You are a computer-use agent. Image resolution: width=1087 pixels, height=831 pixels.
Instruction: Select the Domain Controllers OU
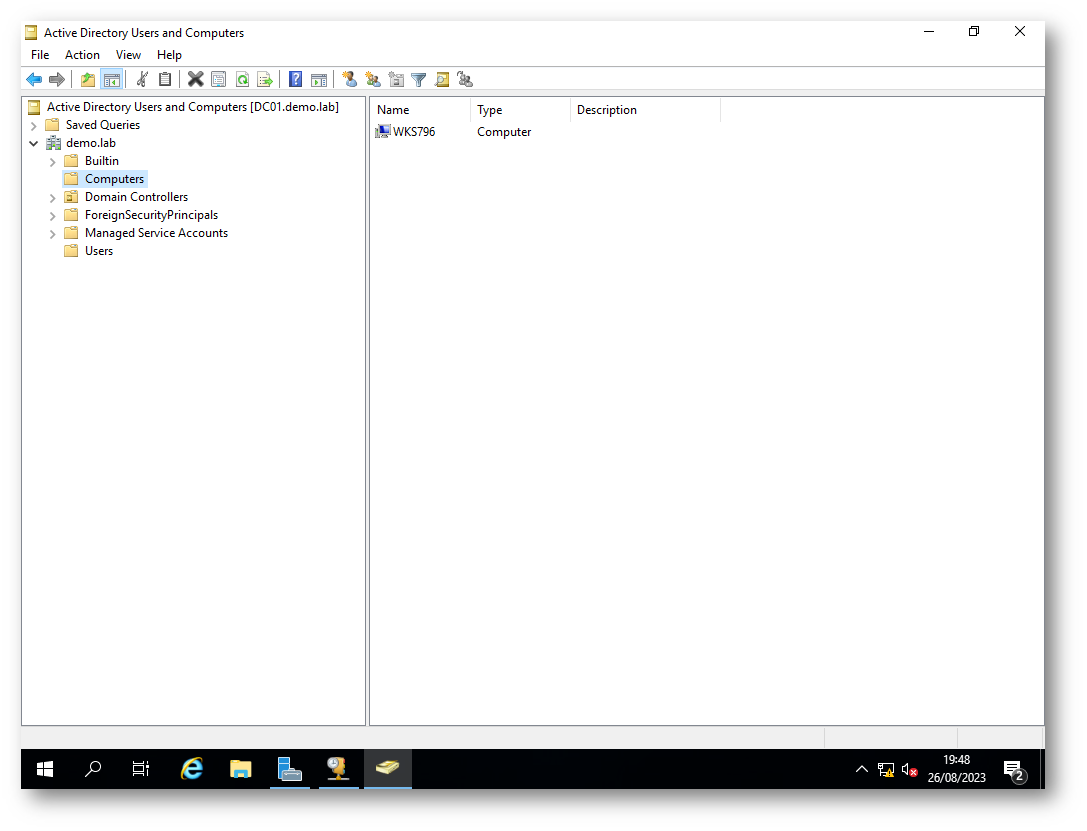point(137,197)
